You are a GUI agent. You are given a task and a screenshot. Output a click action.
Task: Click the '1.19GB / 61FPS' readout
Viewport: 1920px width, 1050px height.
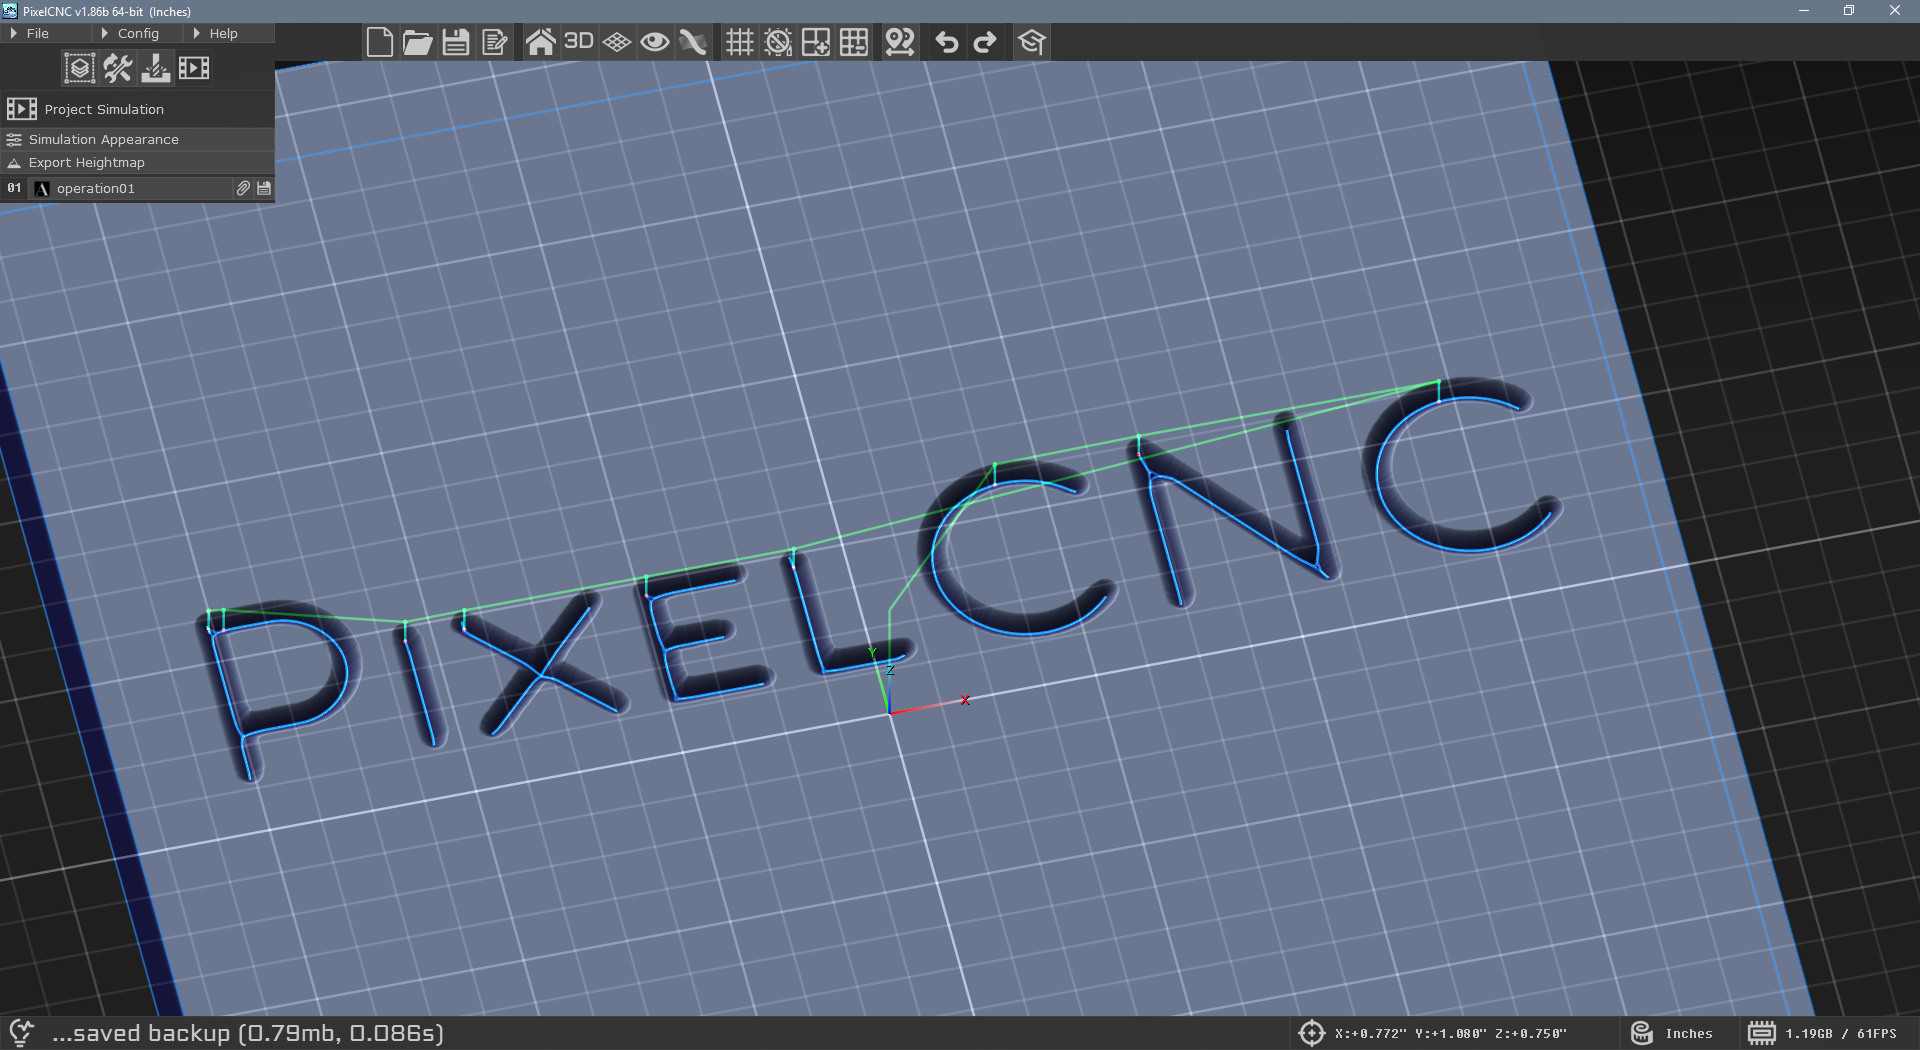(1841, 1034)
